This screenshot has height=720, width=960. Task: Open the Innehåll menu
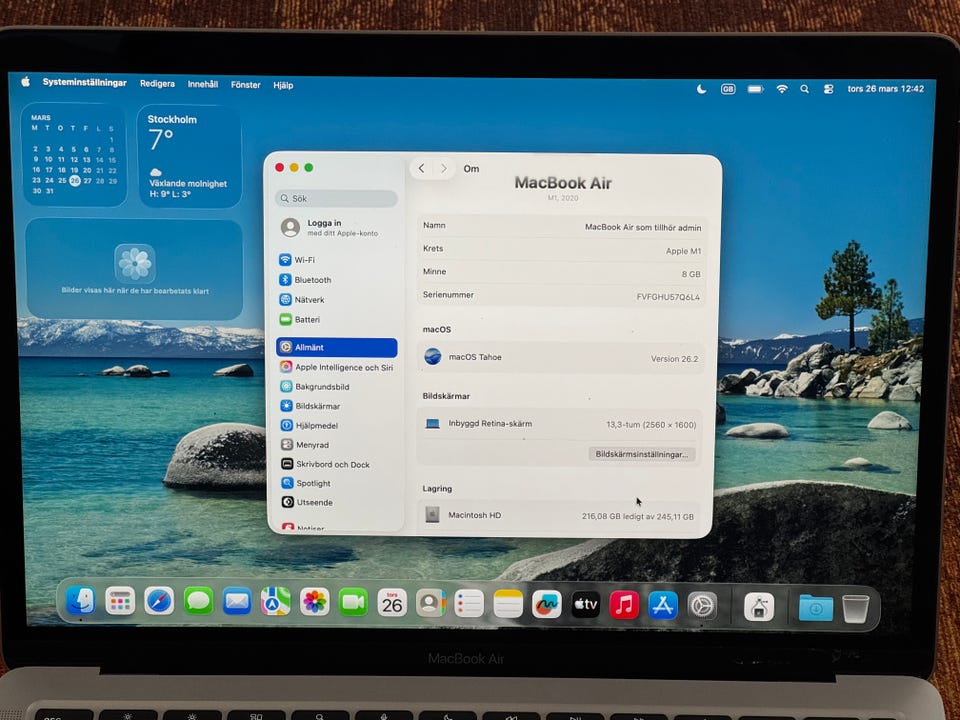[203, 84]
